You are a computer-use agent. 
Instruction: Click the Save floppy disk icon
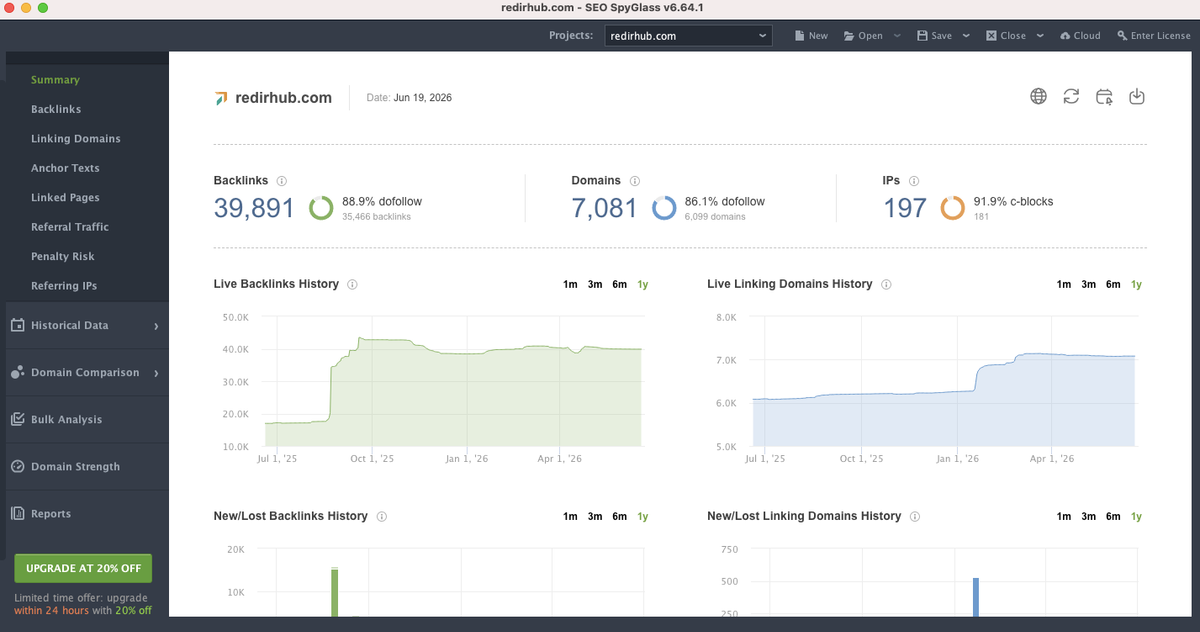(x=922, y=35)
